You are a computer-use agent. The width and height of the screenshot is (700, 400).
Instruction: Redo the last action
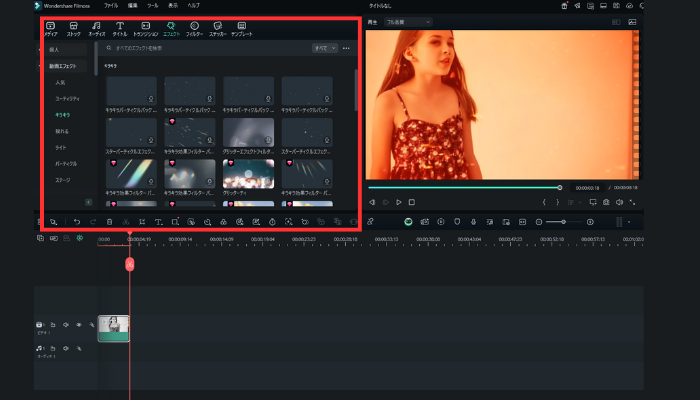(93, 221)
